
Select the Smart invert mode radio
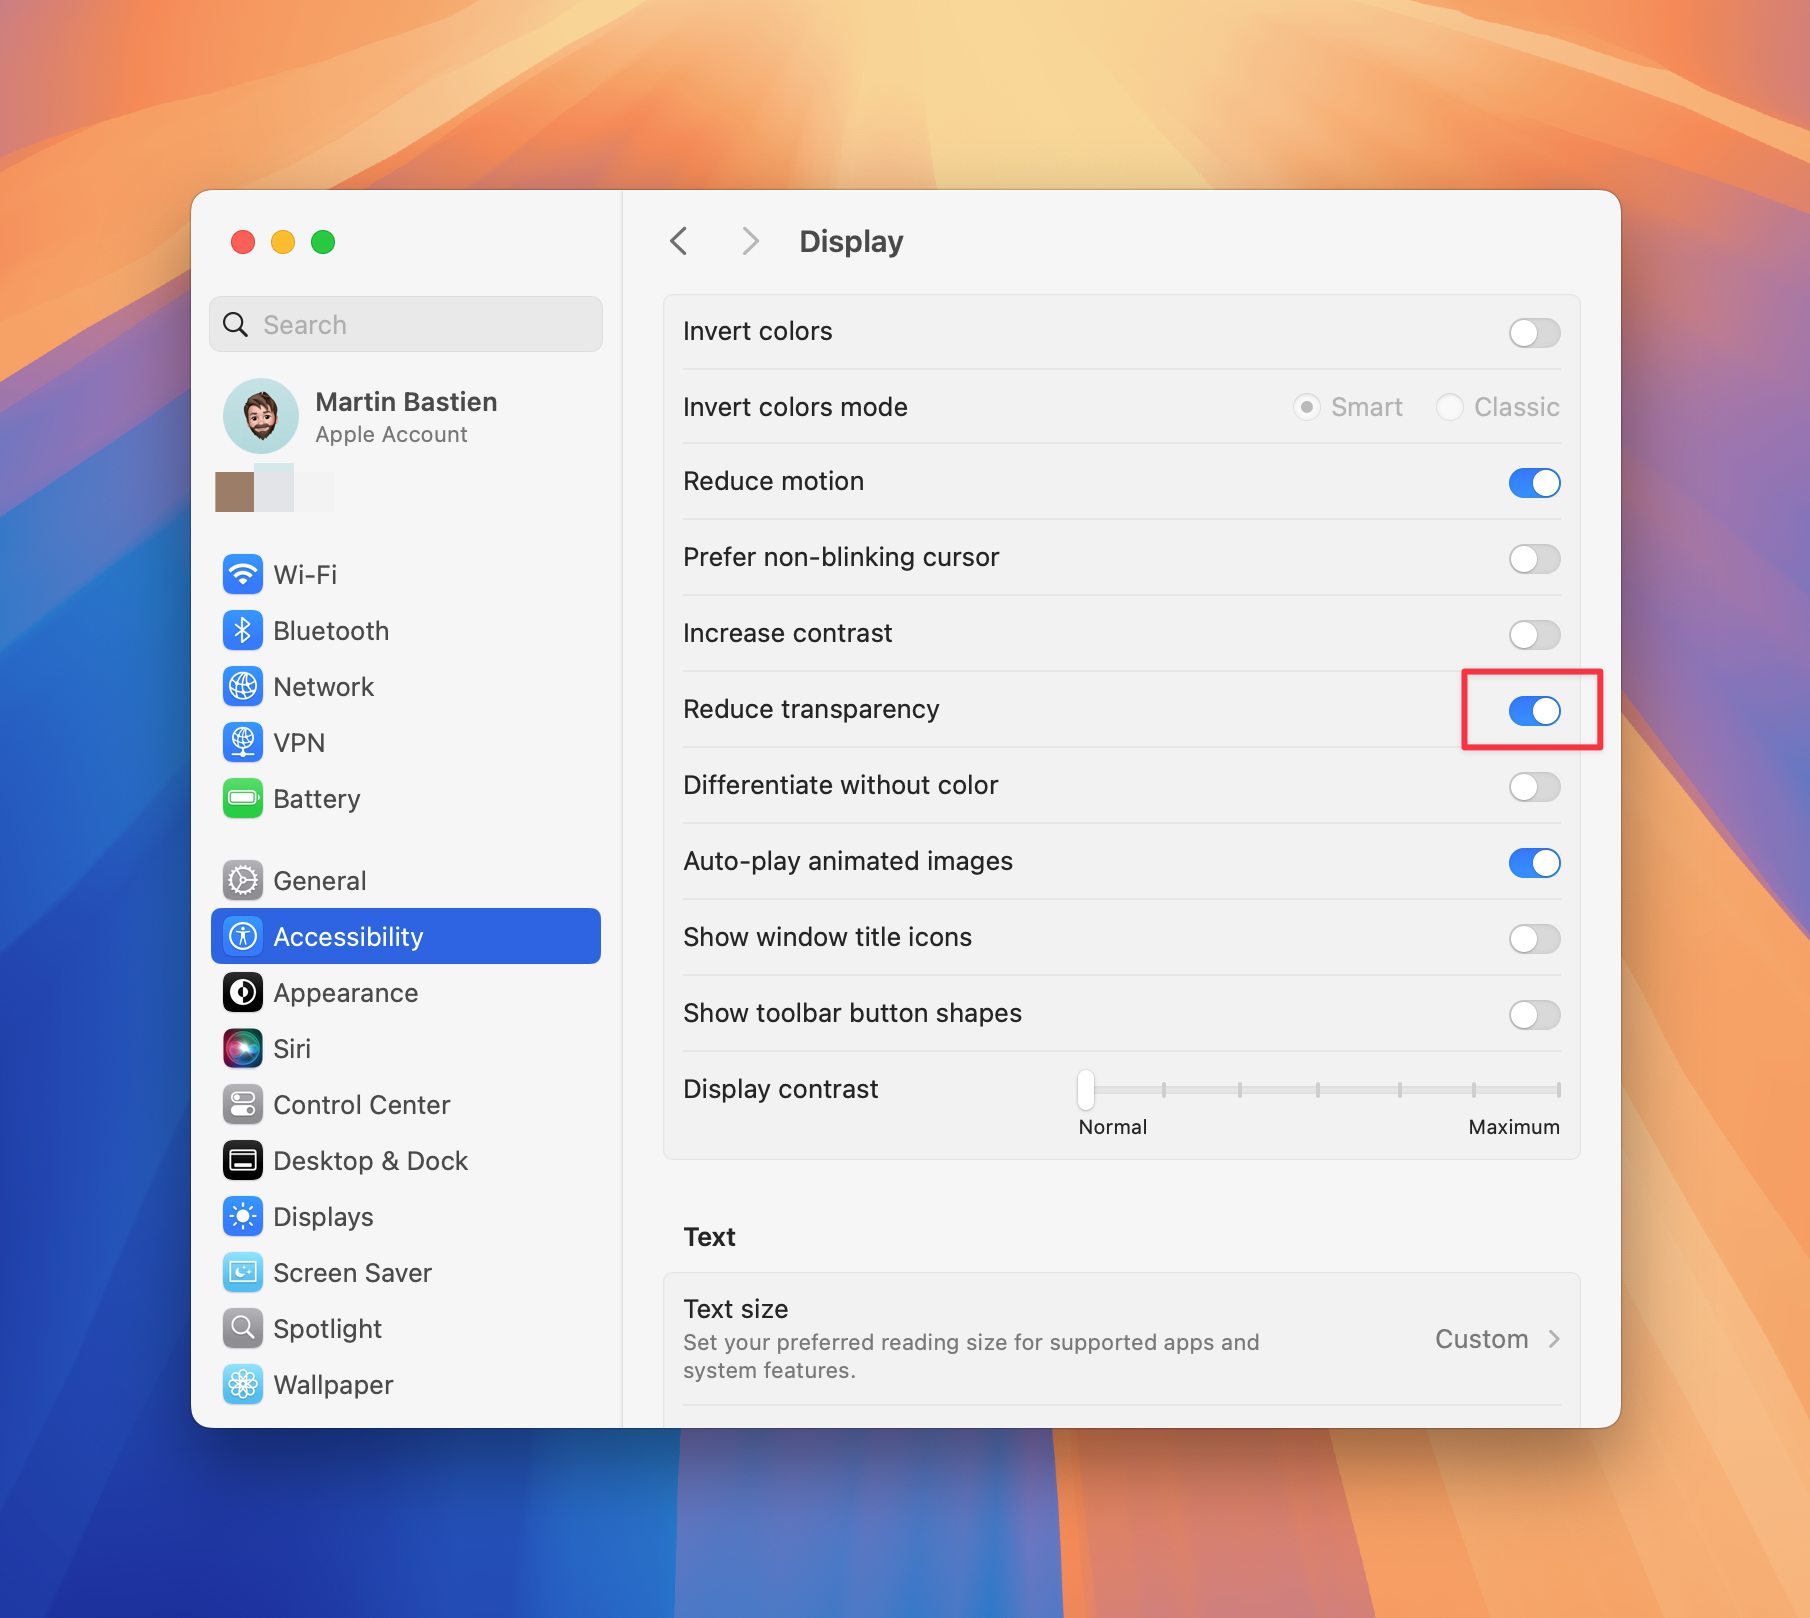(1306, 407)
